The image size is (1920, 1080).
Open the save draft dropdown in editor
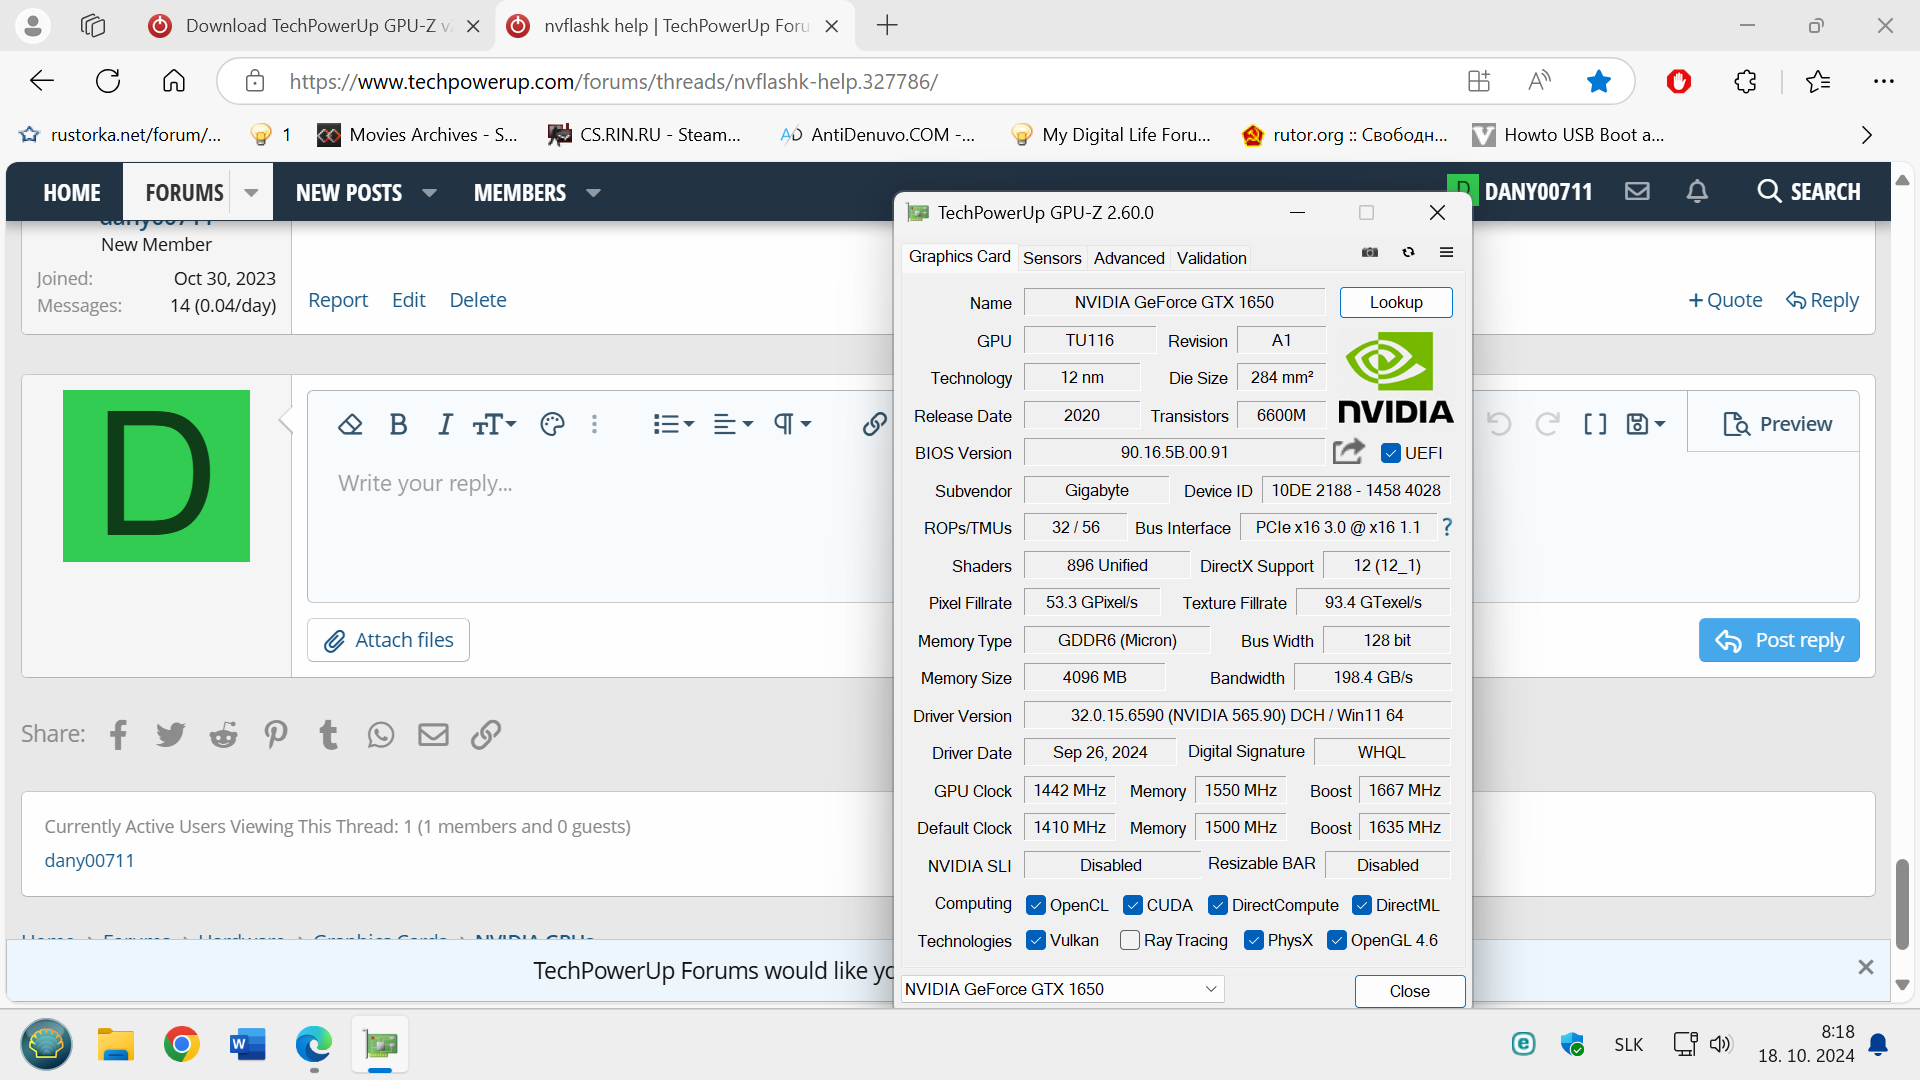(1645, 424)
